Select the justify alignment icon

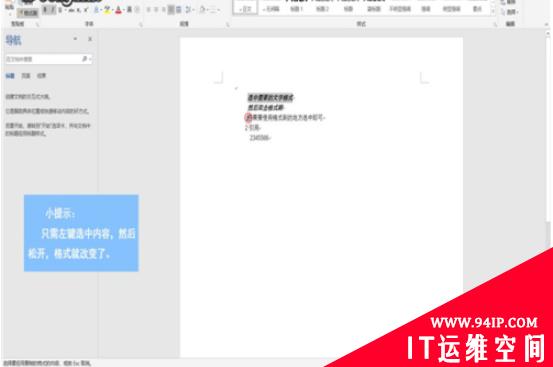click(x=171, y=10)
